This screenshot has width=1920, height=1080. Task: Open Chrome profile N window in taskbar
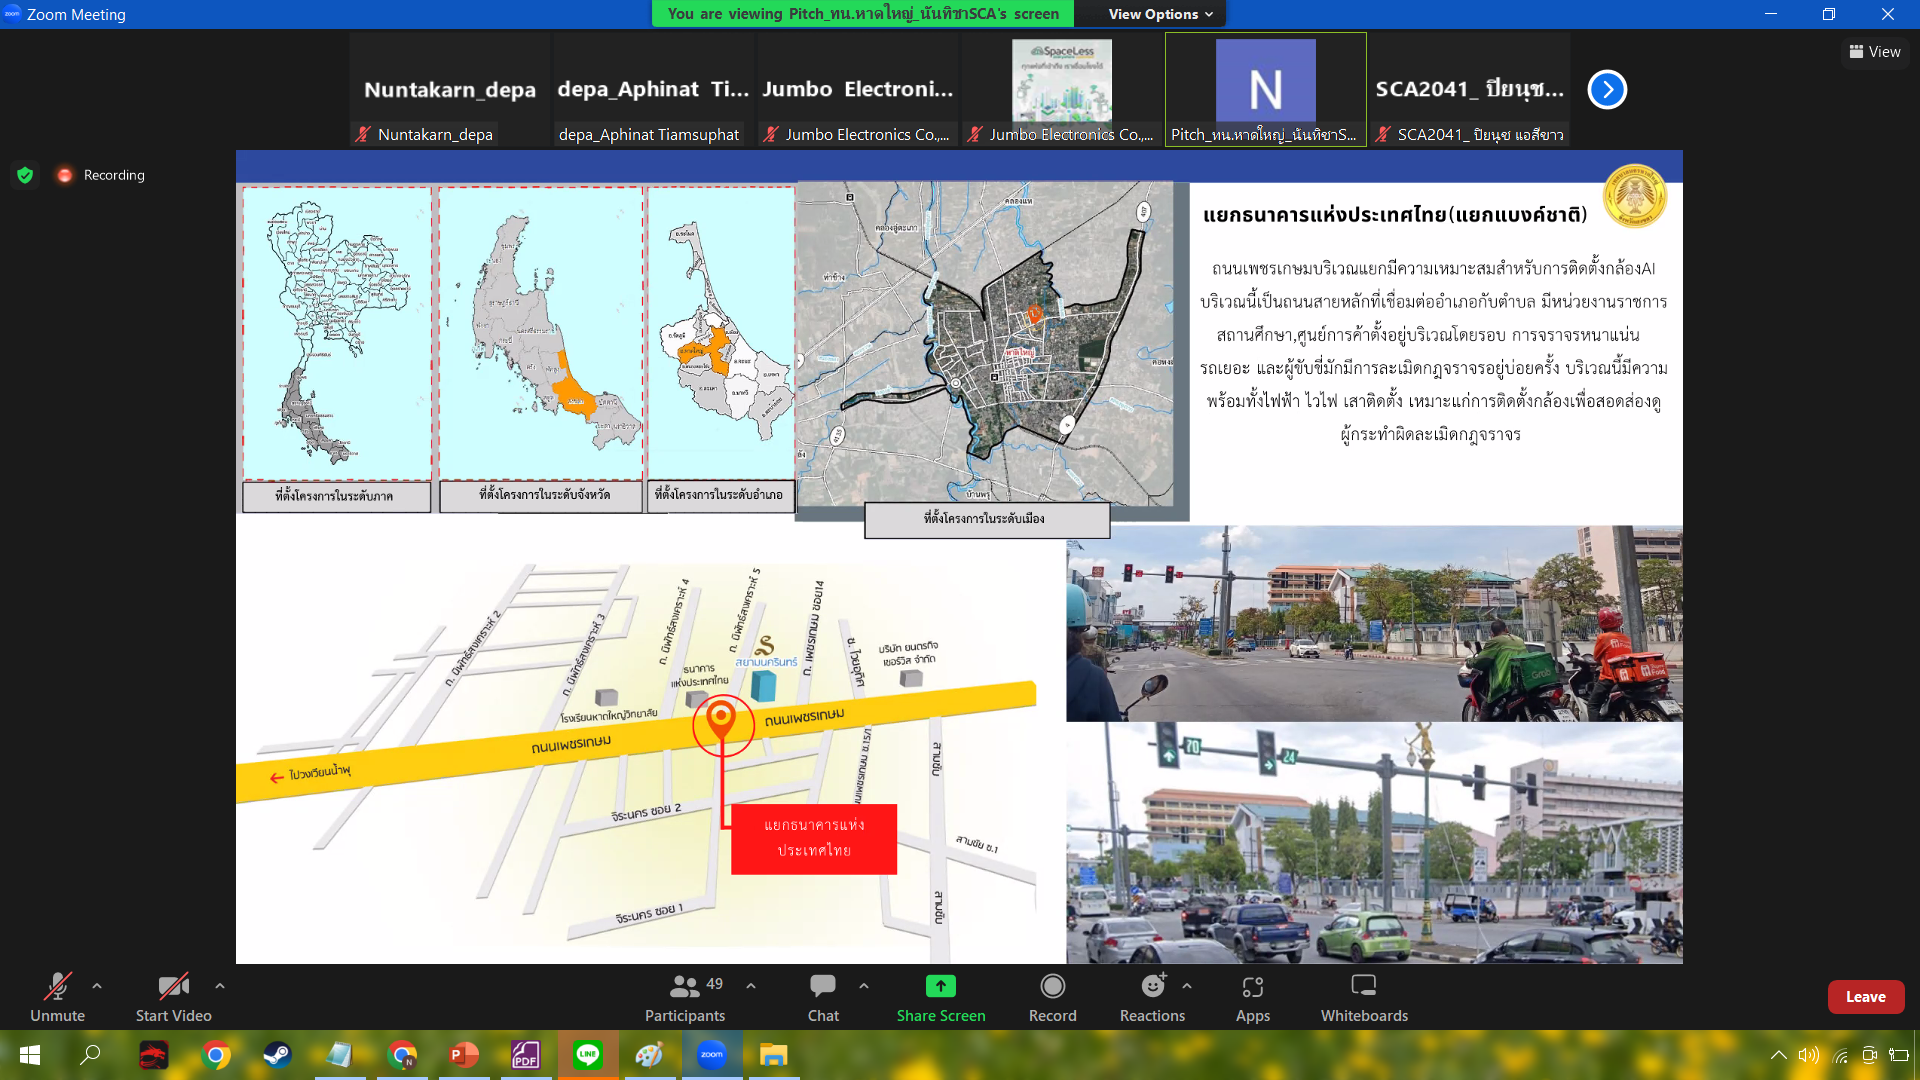pyautogui.click(x=402, y=1055)
